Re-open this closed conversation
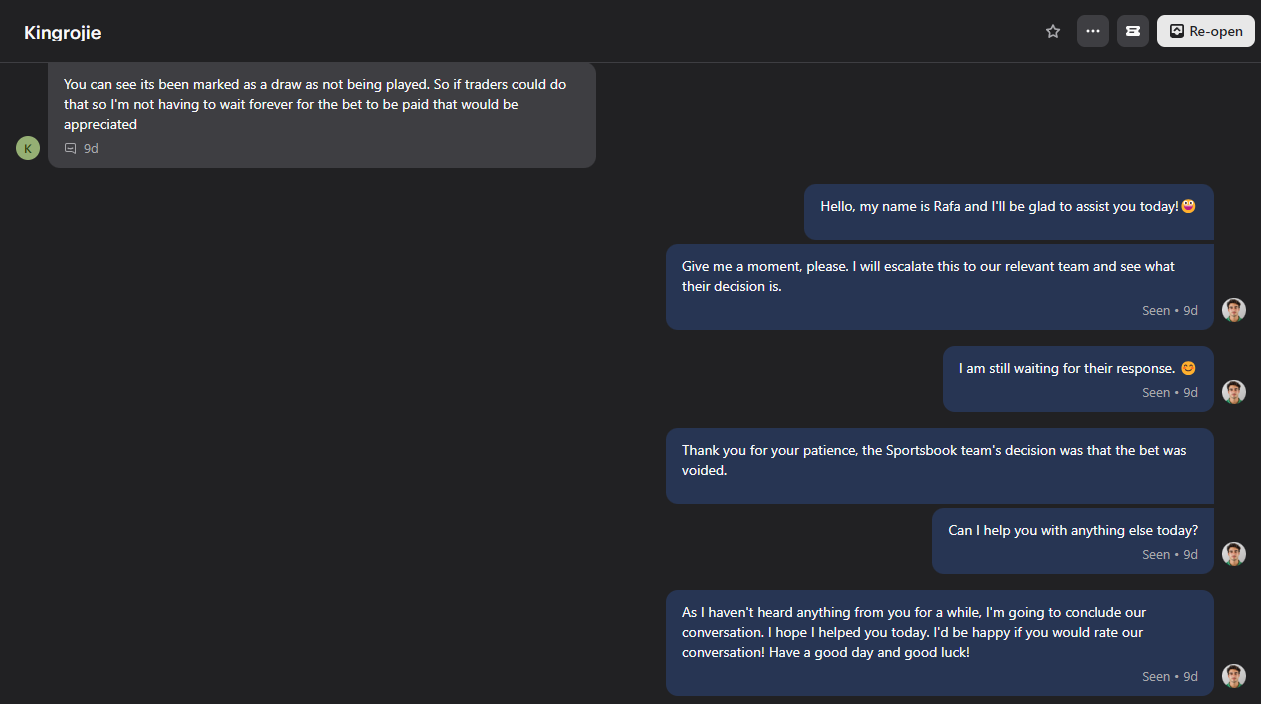Screen dimensions: 1261x704 [1205, 31]
